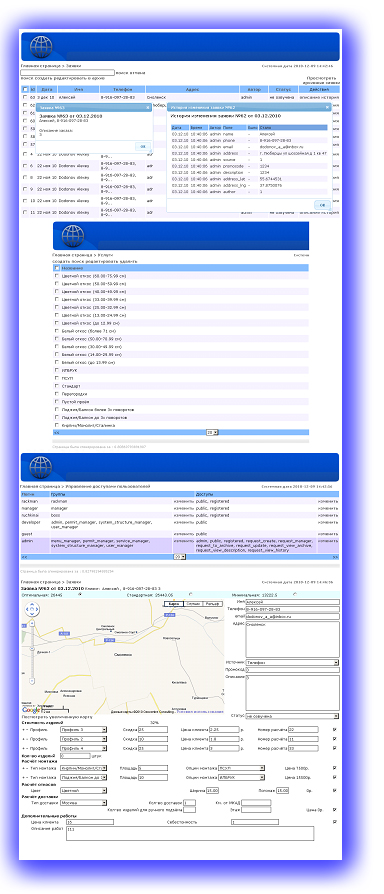
Task: Add a mounting row via plus beside first Тип монтажа
Action: coord(23,768)
